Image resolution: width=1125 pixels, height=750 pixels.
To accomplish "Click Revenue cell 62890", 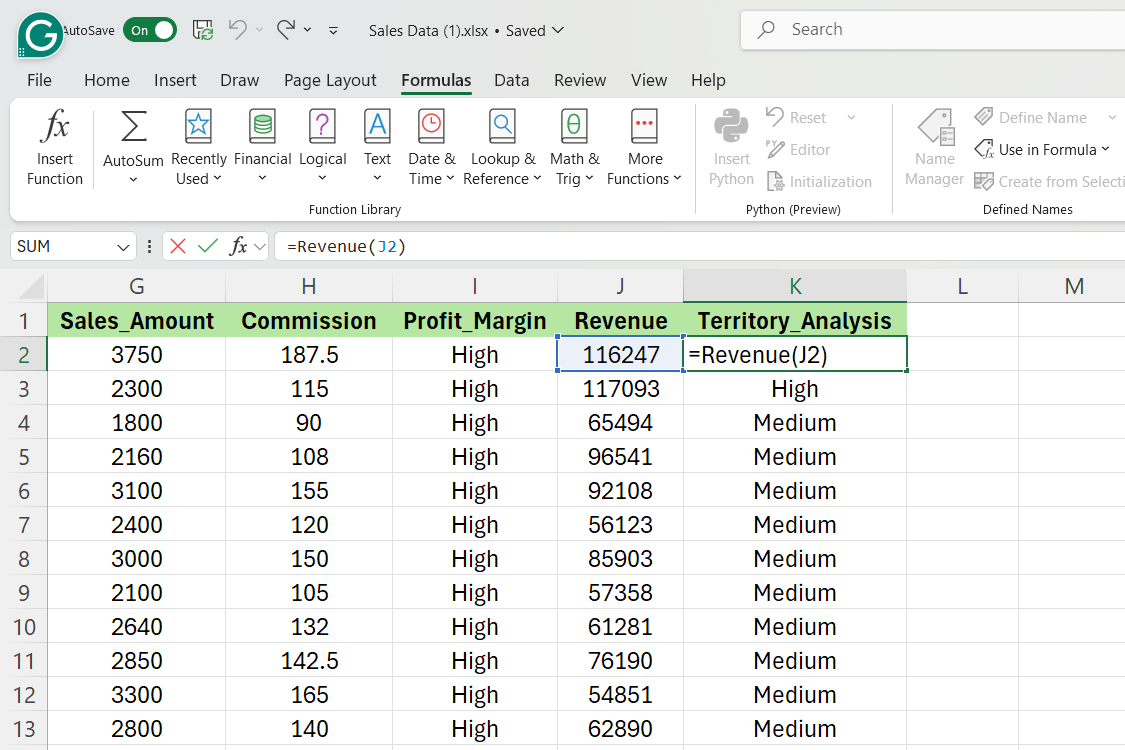I will point(621,728).
